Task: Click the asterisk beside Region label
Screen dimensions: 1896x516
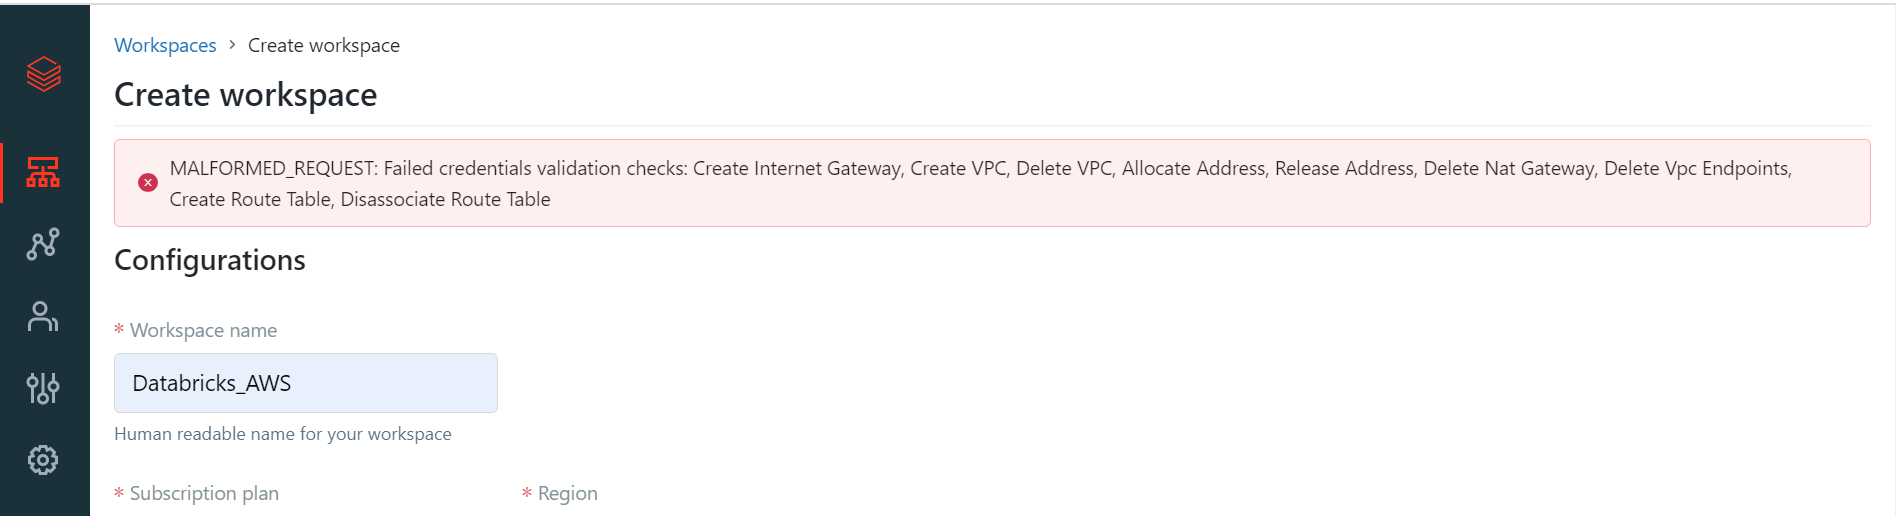Action: [526, 493]
